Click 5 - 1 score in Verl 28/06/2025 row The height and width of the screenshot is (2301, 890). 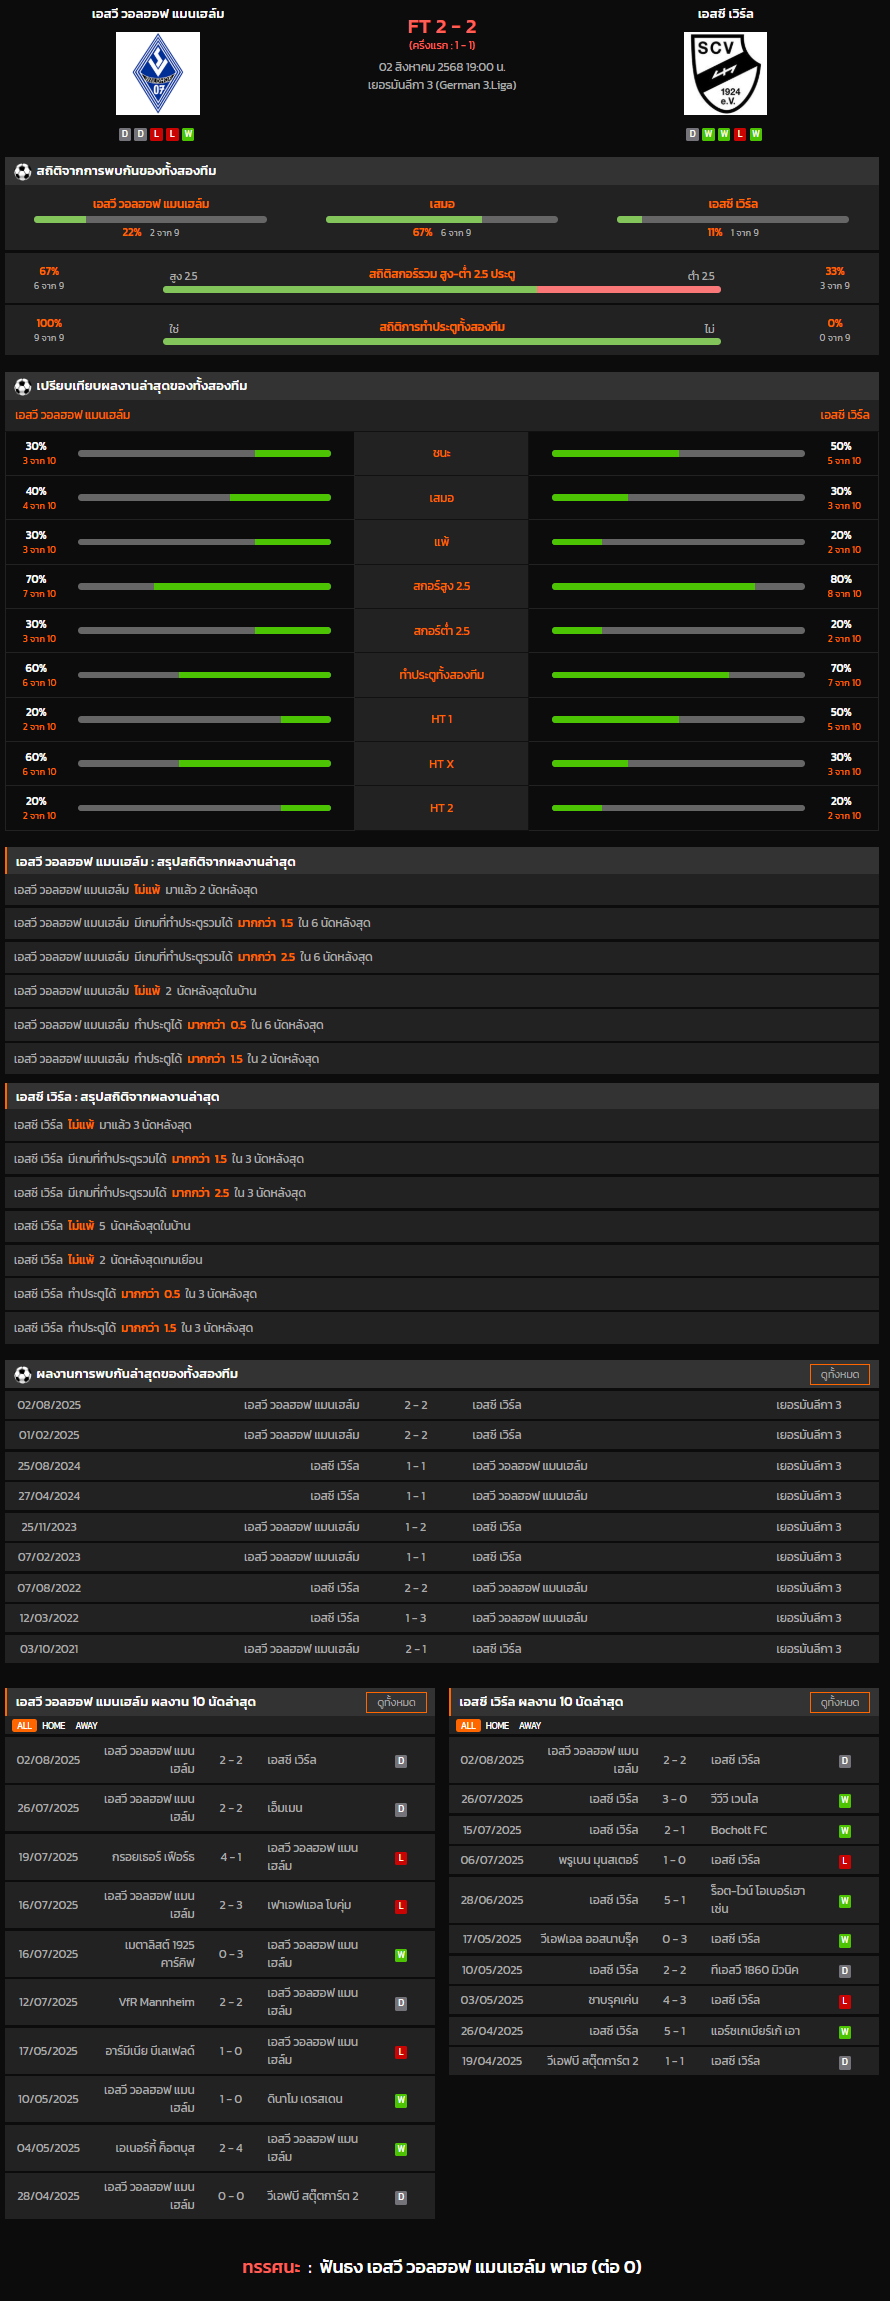pos(674,1900)
